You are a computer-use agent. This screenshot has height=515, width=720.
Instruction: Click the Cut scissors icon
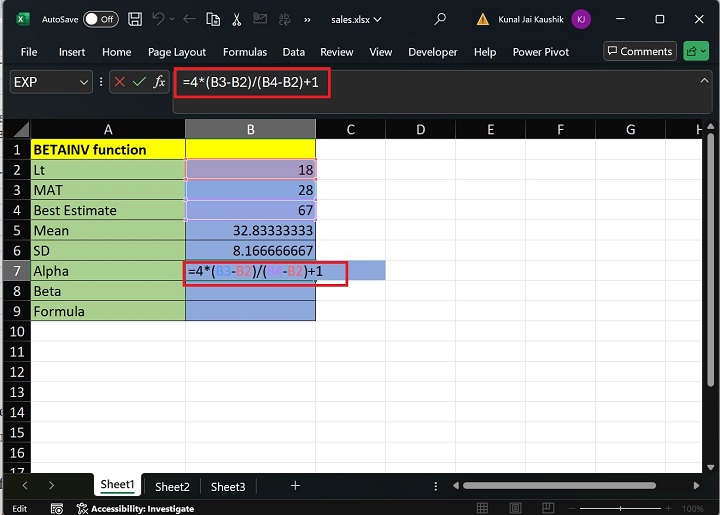(236, 19)
